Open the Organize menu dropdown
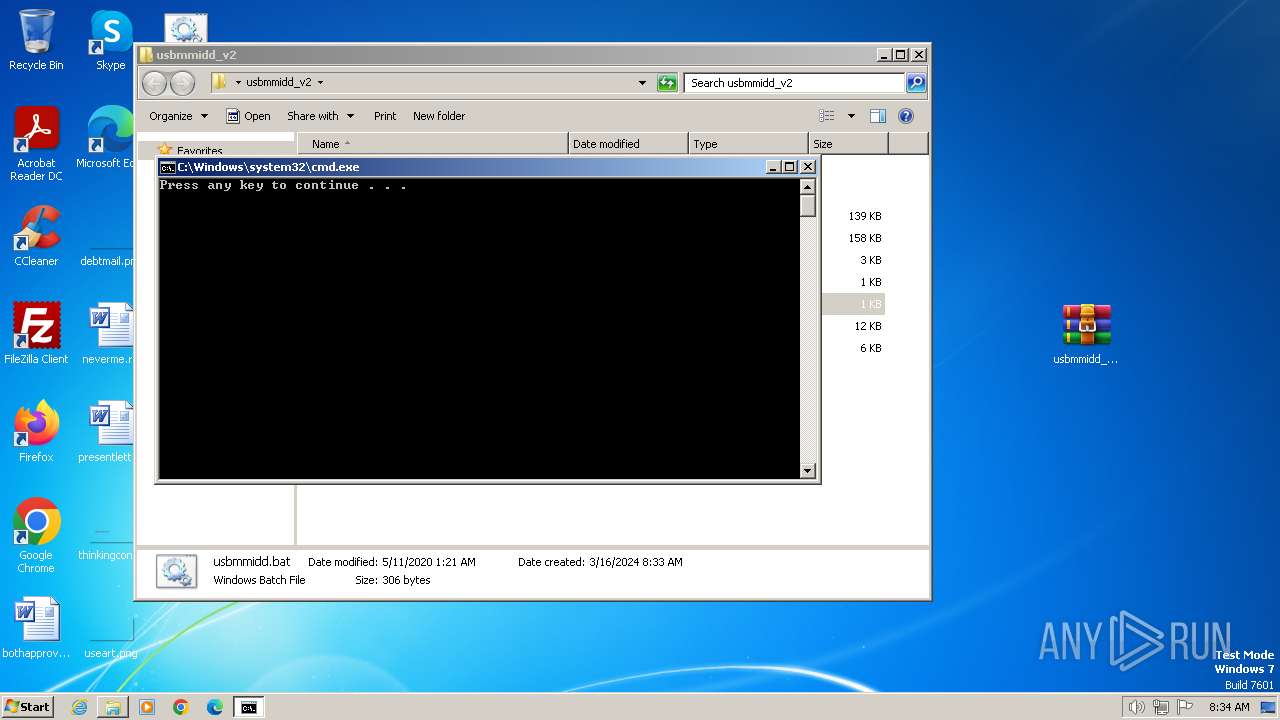 [x=178, y=116]
